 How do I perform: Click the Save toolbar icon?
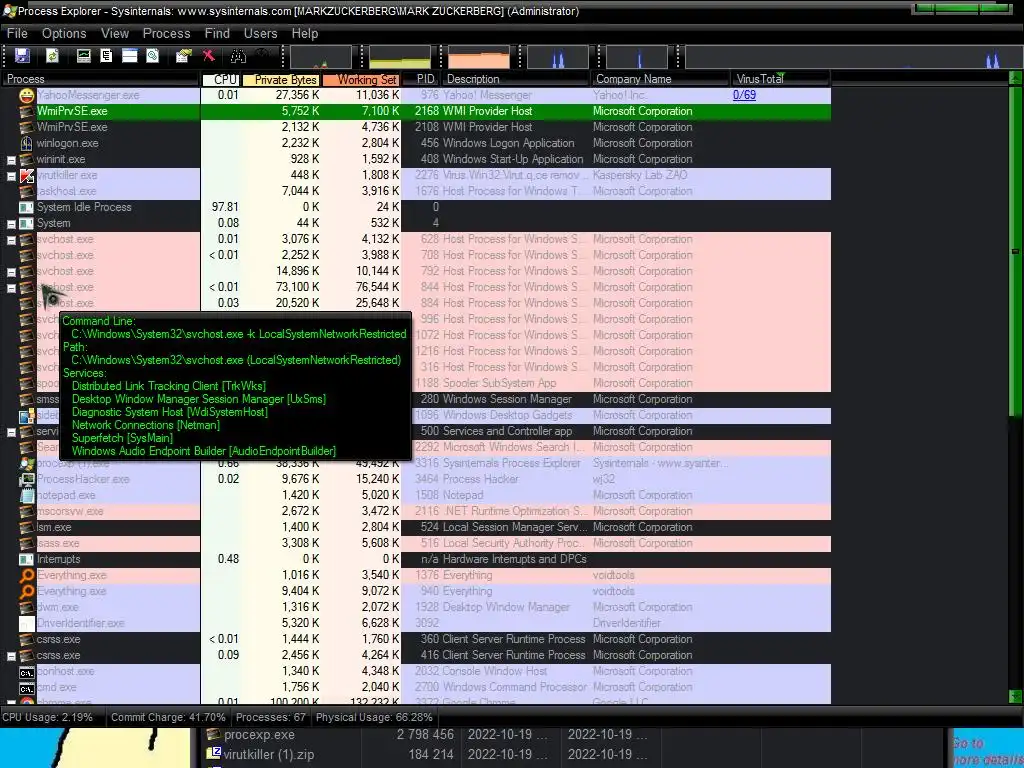23,56
